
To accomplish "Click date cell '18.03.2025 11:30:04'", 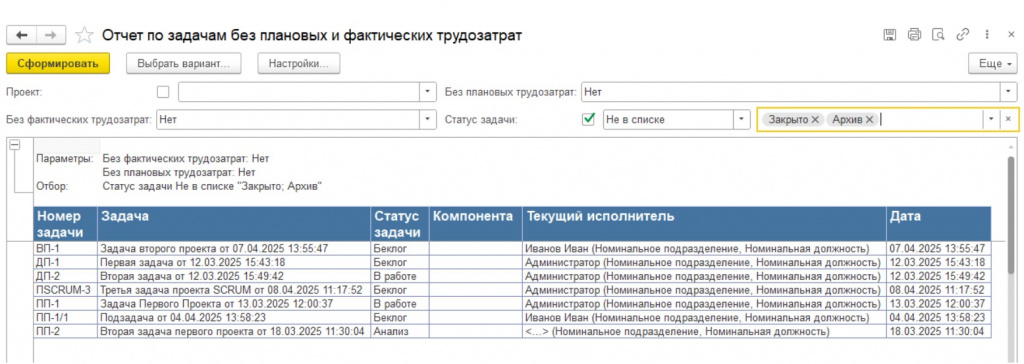I will coord(938,332).
